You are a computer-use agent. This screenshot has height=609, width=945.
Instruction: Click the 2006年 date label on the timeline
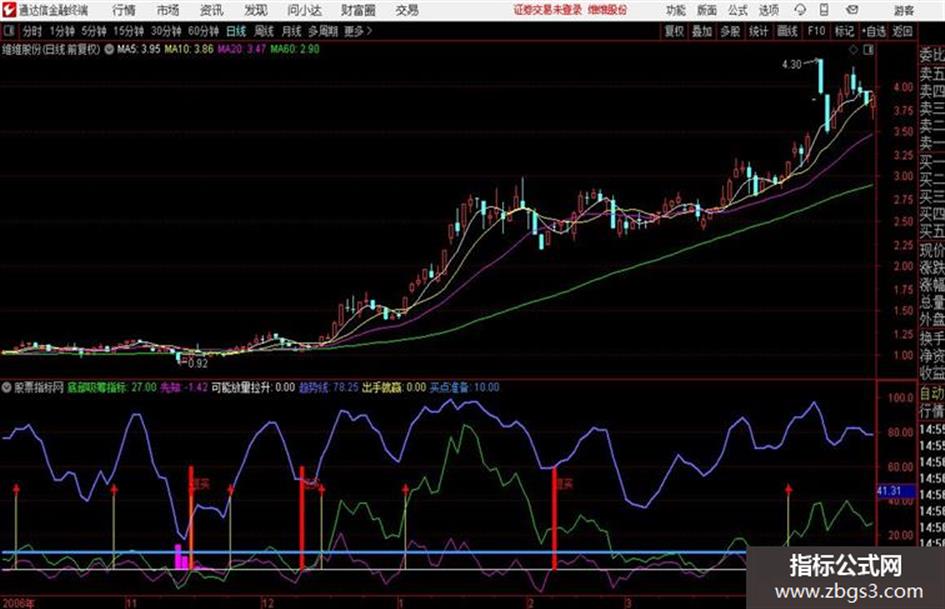click(x=18, y=602)
